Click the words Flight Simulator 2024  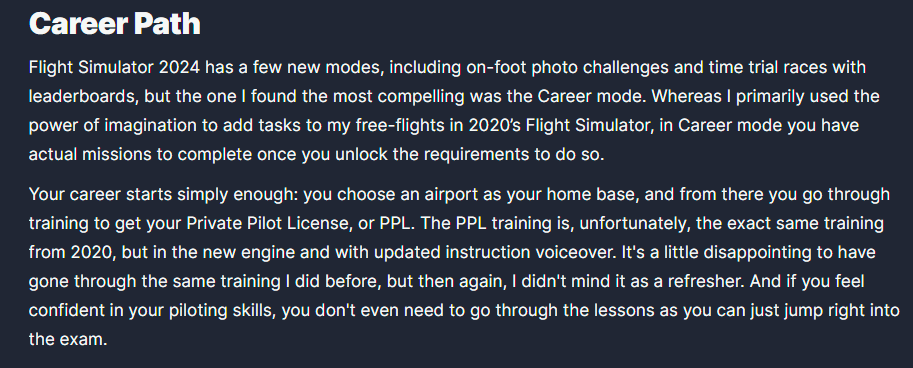click(x=115, y=68)
